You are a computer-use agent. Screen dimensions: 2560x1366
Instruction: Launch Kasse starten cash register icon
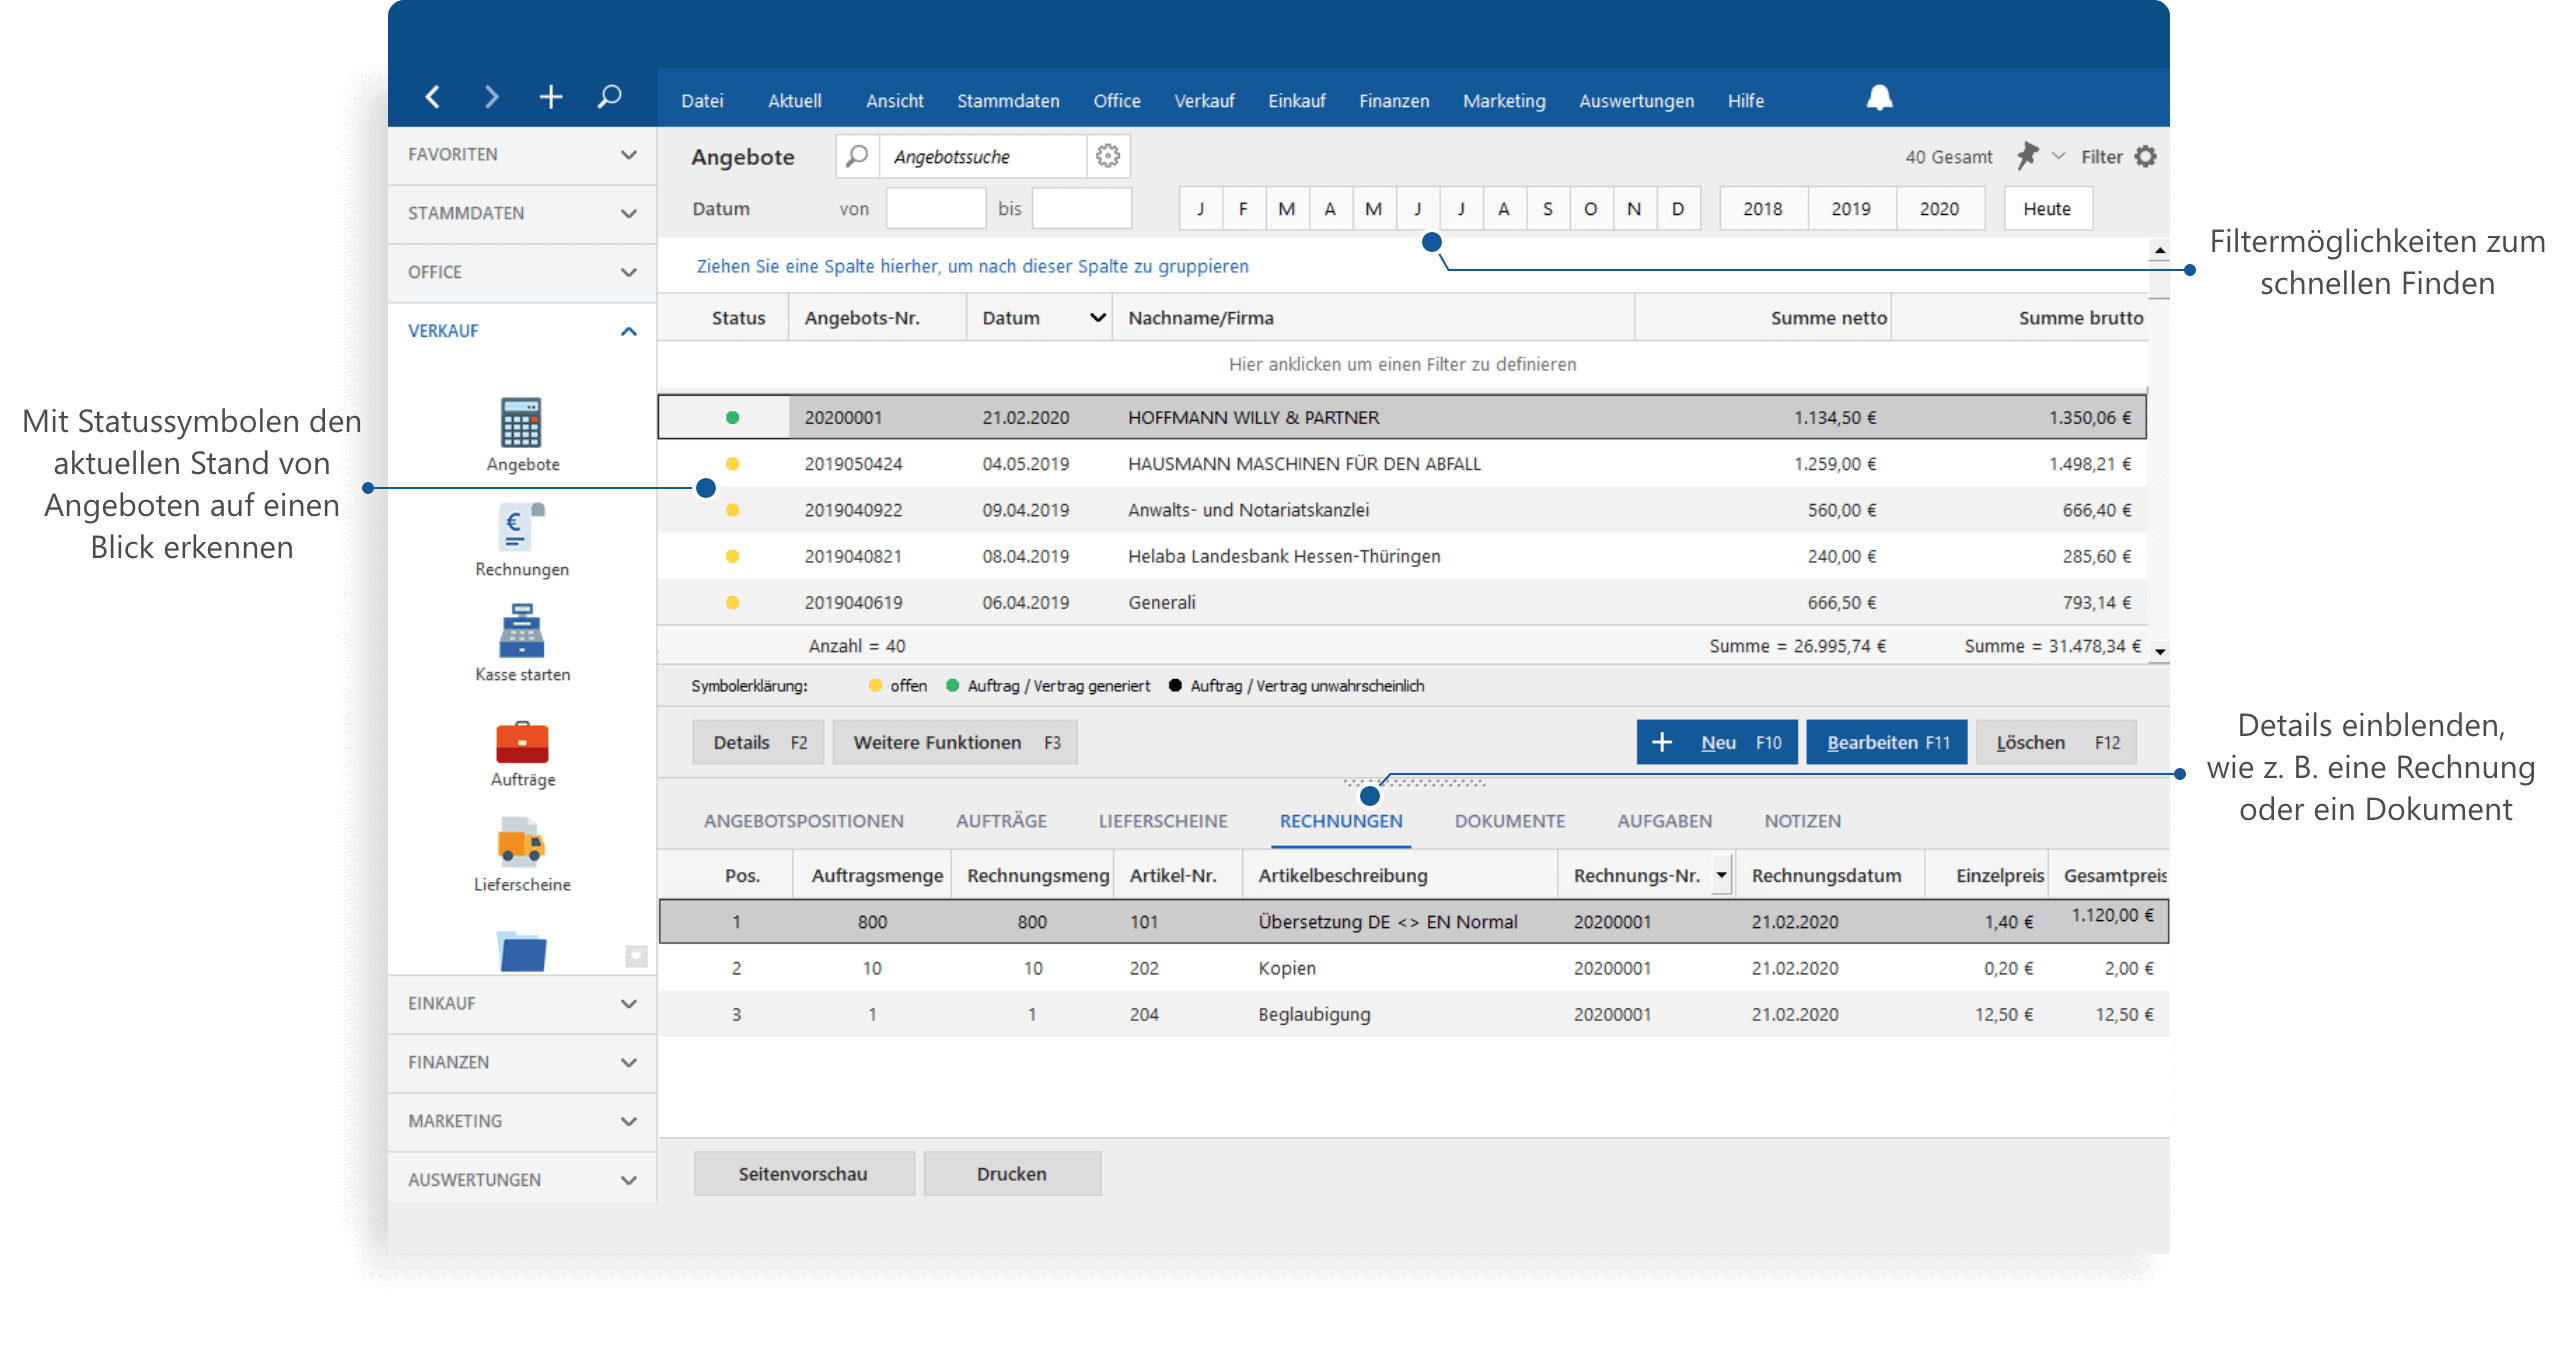521,631
